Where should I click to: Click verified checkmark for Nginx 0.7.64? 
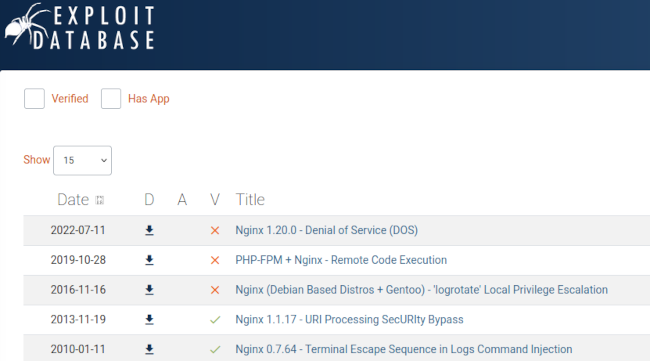click(x=215, y=350)
